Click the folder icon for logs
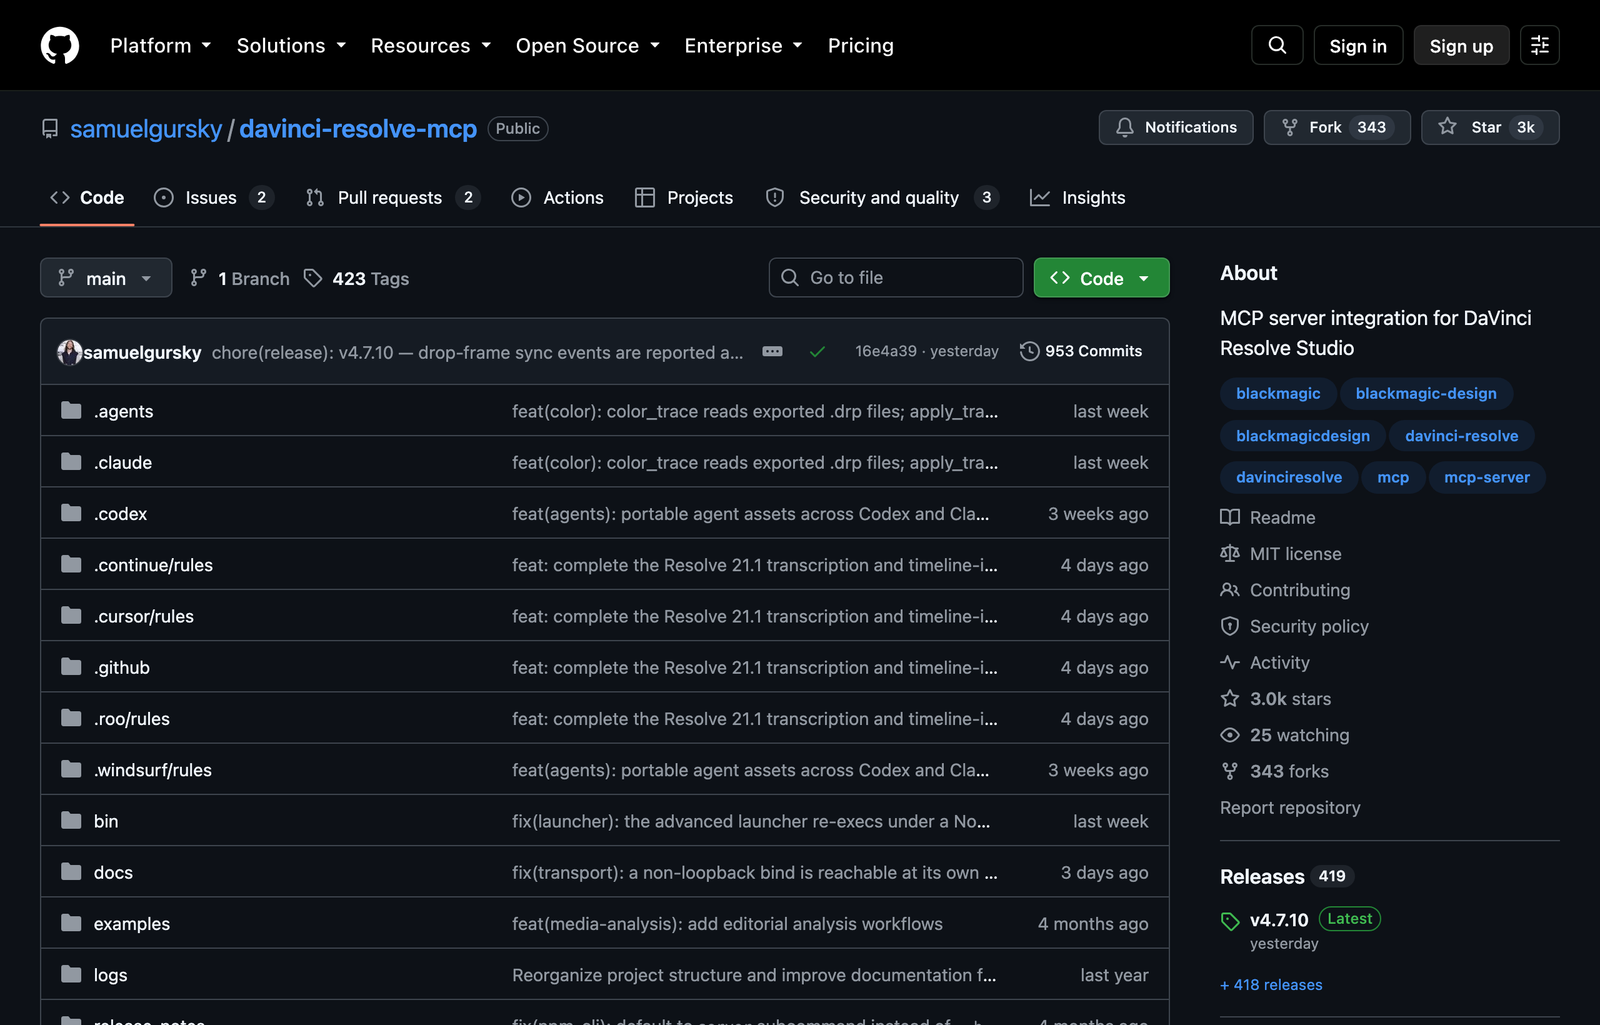 point(71,974)
